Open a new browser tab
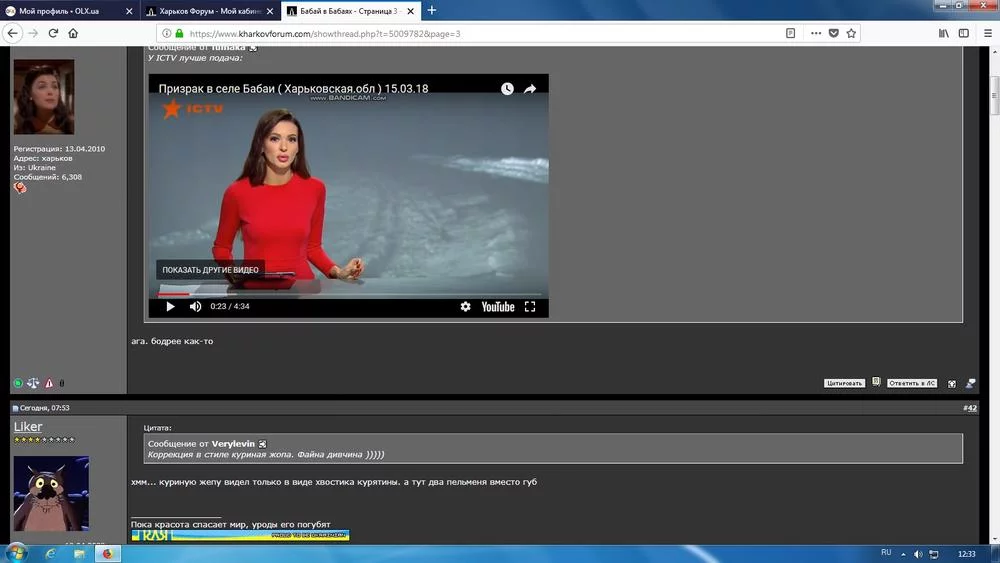 432,11
